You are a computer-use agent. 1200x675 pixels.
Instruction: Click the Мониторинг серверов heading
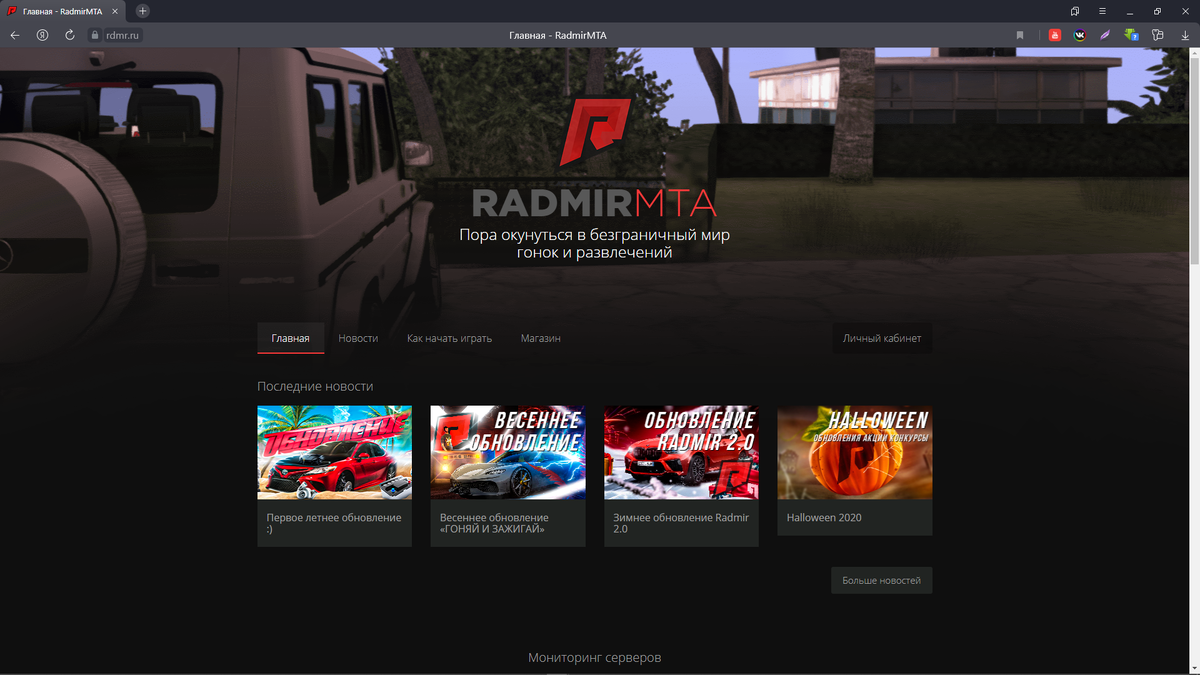[x=594, y=657]
